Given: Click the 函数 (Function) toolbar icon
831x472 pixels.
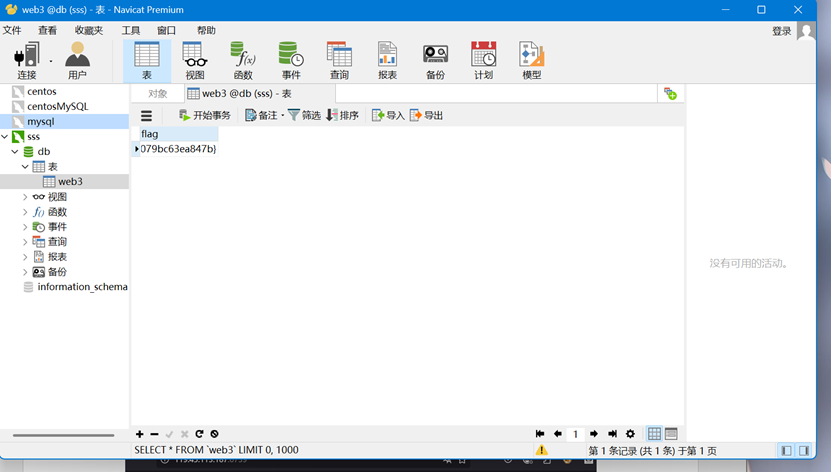Looking at the screenshot, I should tap(243, 60).
